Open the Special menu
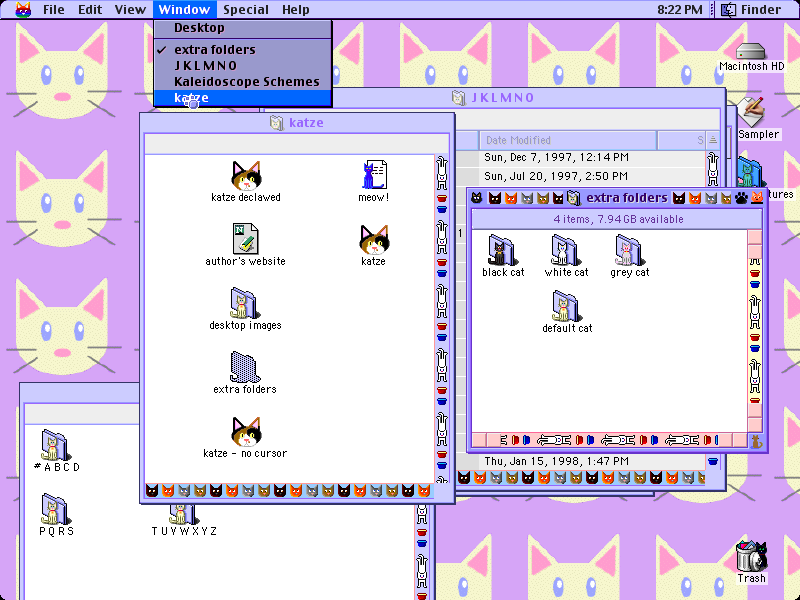The height and width of the screenshot is (600, 800). pyautogui.click(x=246, y=9)
